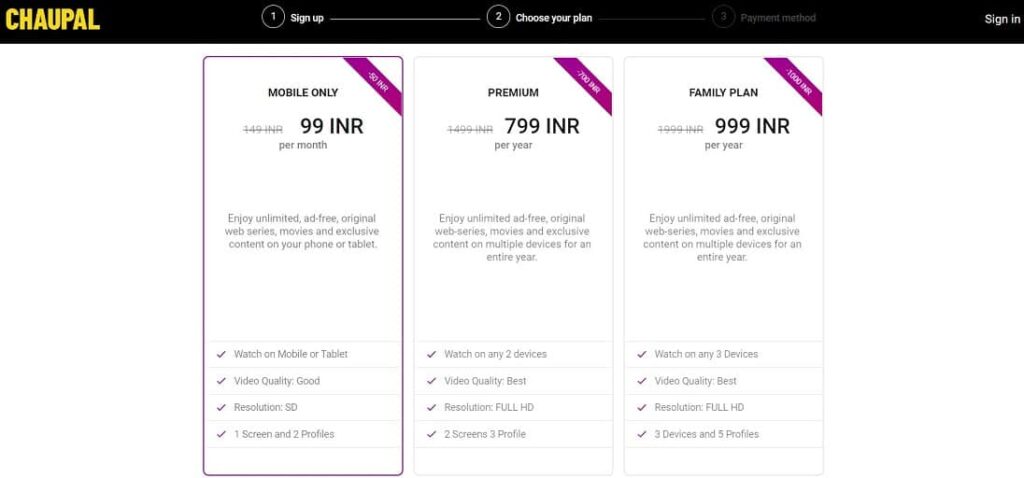Click the 999 INR Family Plan price
This screenshot has height=478, width=1024.
[x=752, y=127]
